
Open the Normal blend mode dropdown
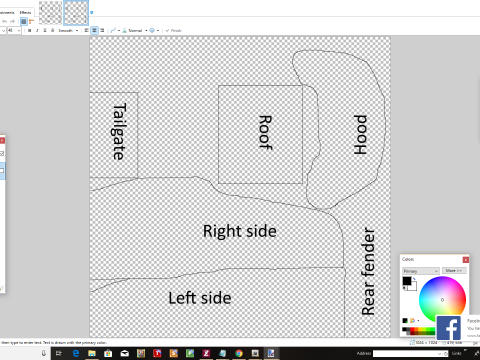coord(138,30)
